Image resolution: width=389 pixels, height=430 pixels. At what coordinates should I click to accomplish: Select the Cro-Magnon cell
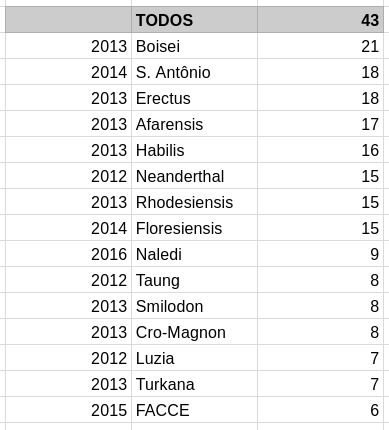(194, 332)
